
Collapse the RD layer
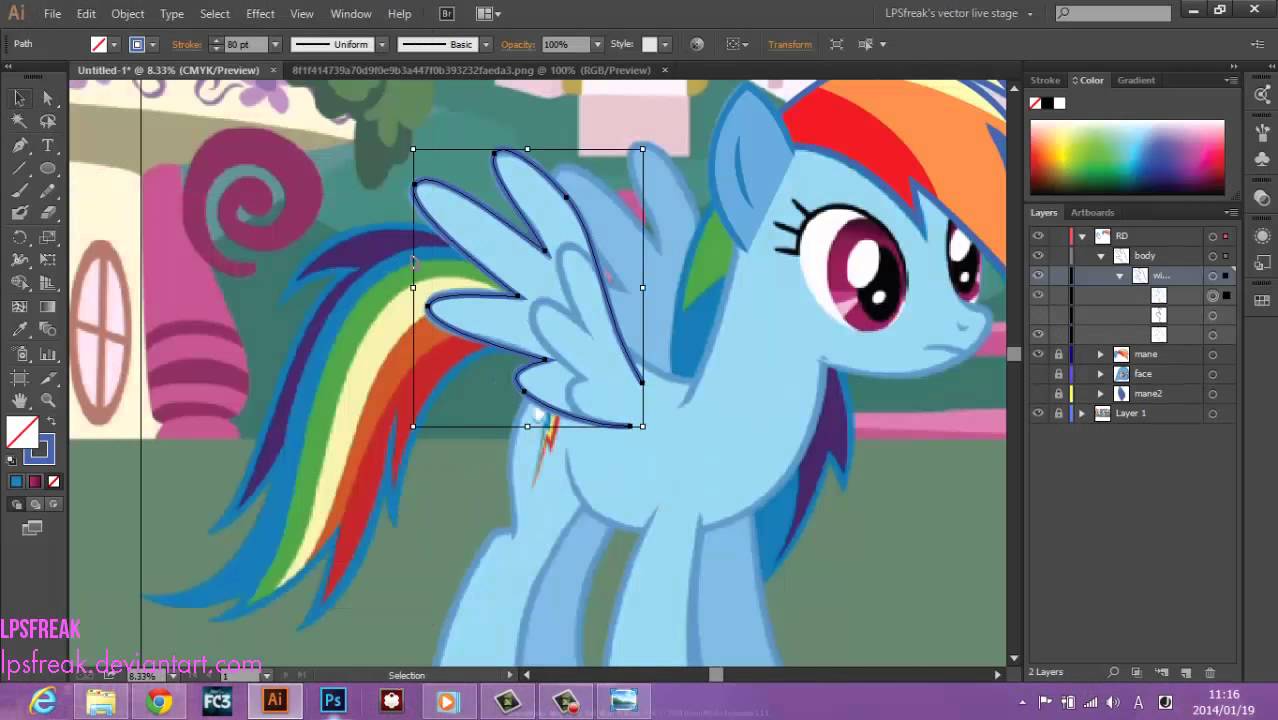pyautogui.click(x=1082, y=236)
